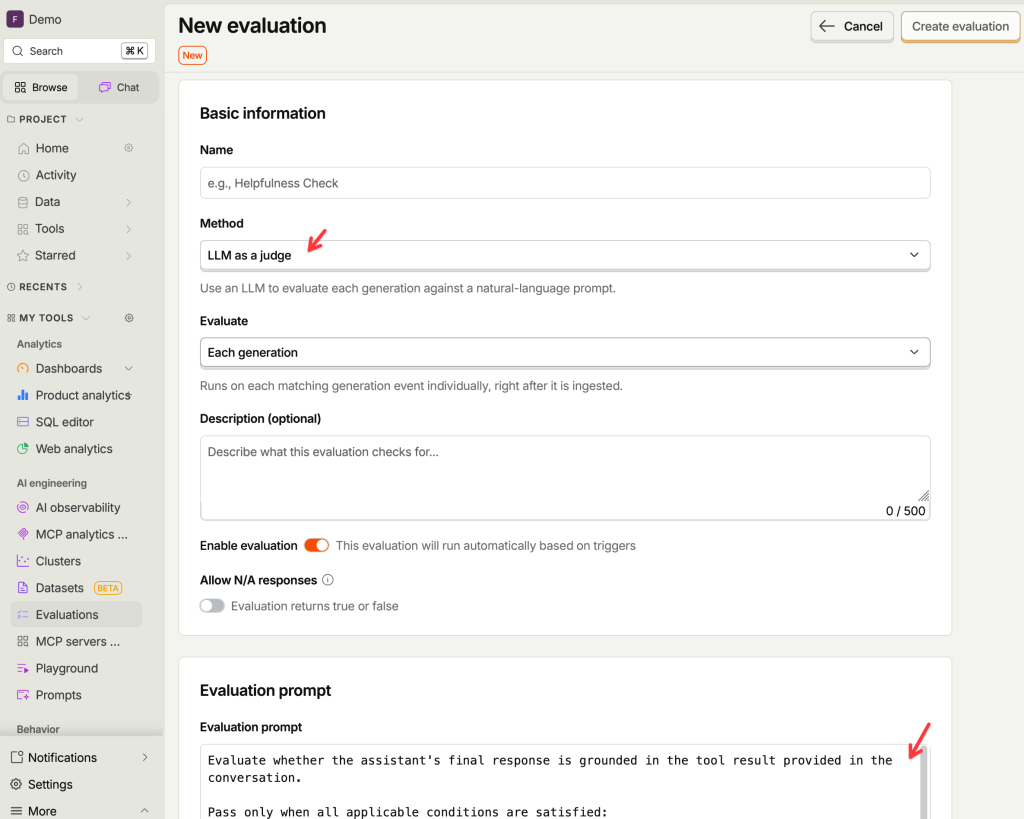This screenshot has width=1024, height=819.
Task: Collapse the PROJECT section header
Action: [x=44, y=120]
